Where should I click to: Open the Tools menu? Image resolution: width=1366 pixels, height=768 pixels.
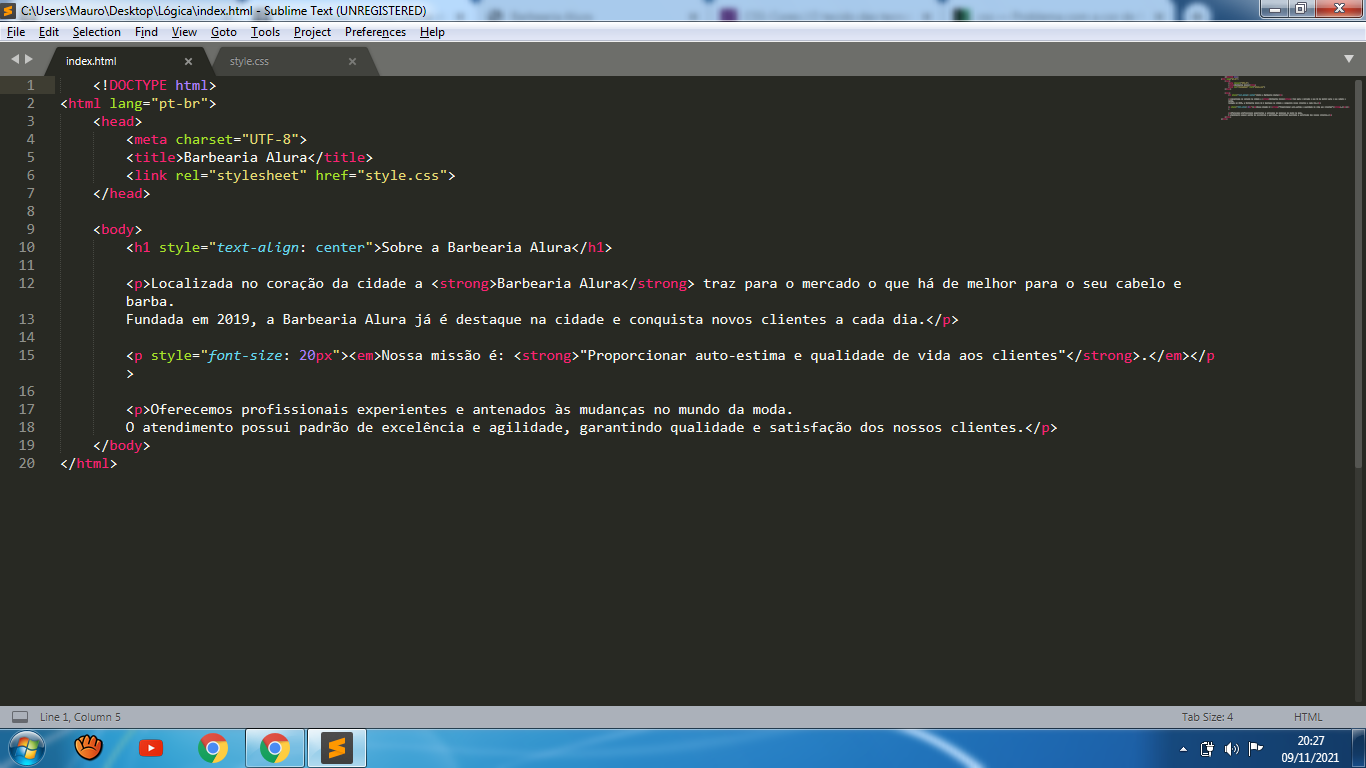tap(266, 32)
